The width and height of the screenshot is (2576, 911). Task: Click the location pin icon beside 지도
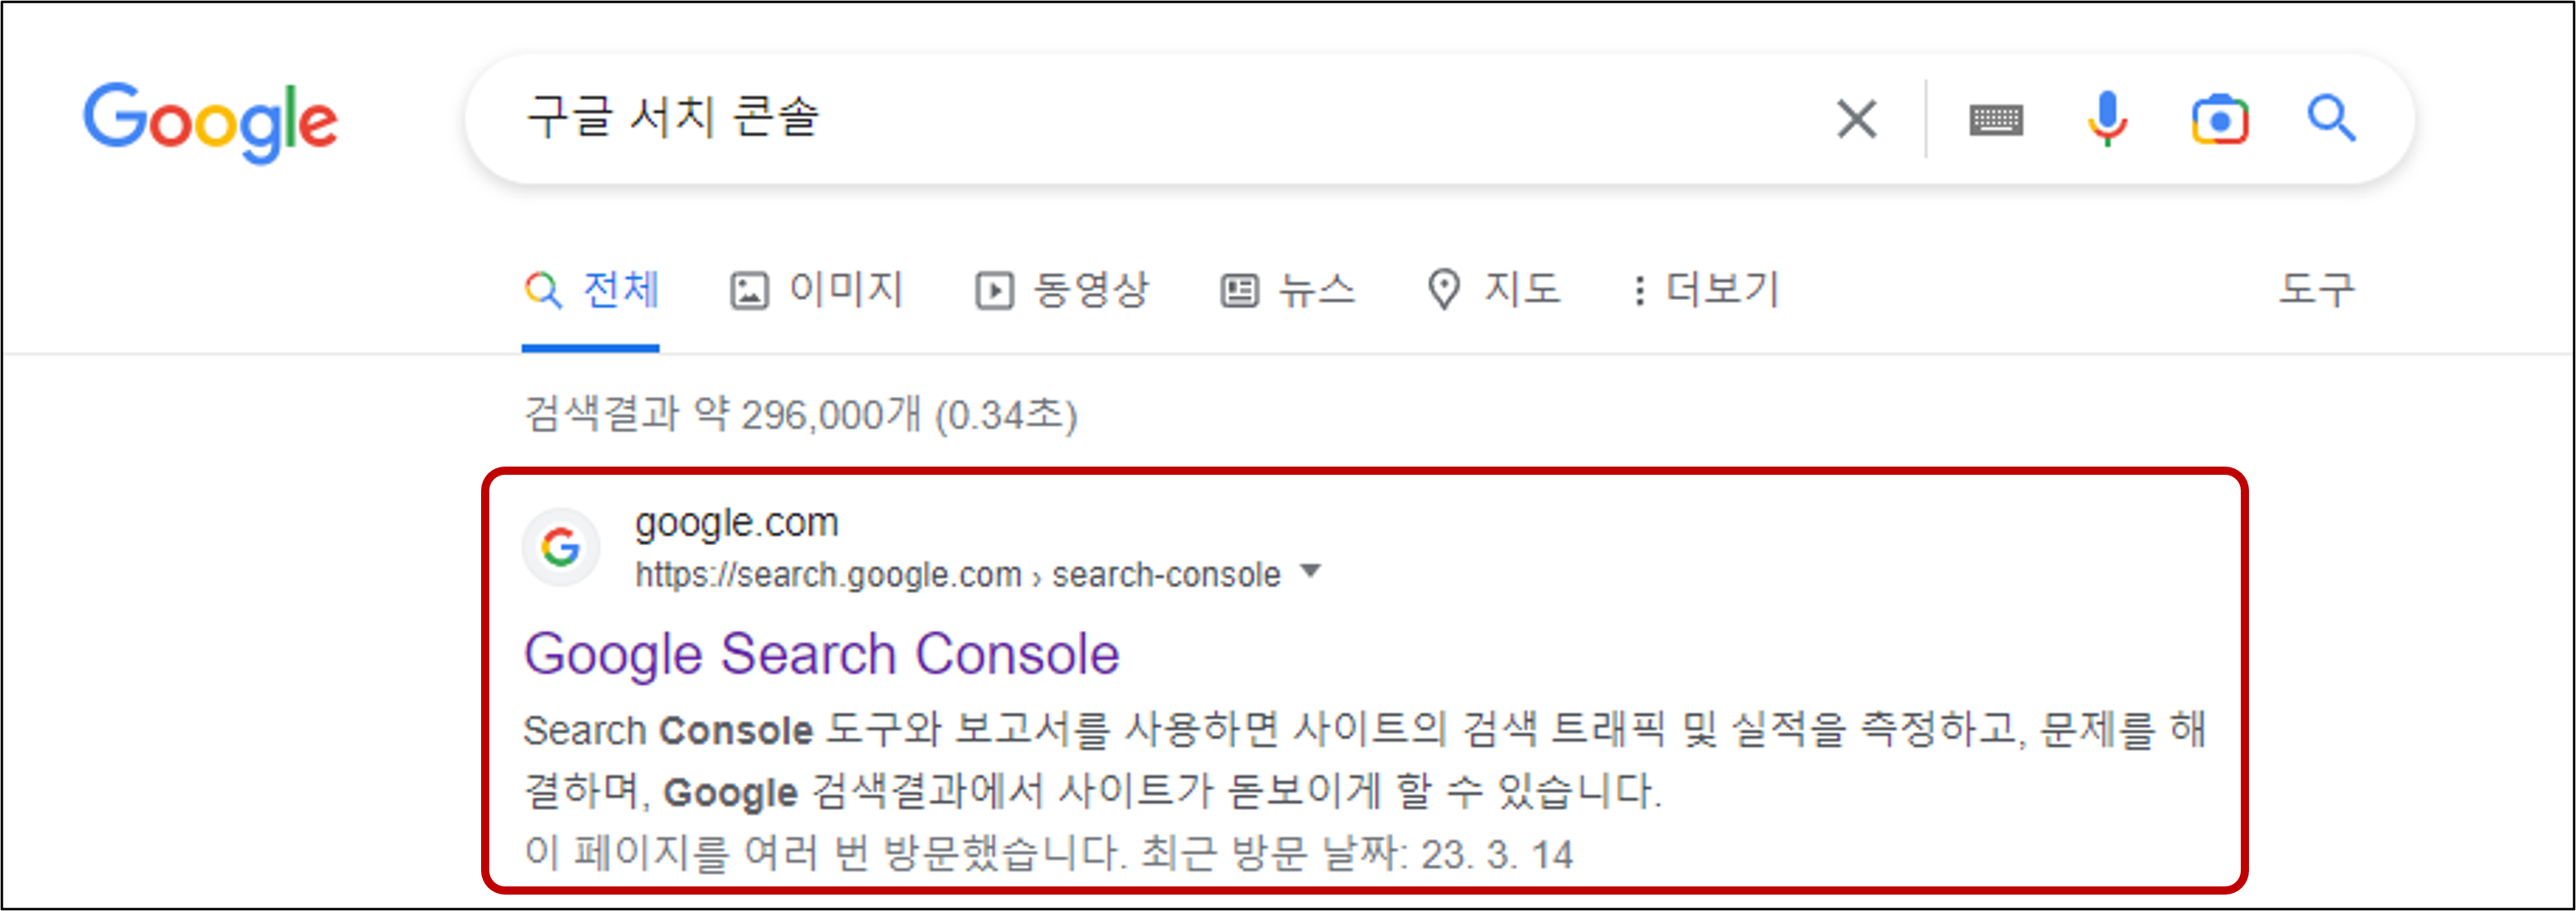(x=1446, y=290)
